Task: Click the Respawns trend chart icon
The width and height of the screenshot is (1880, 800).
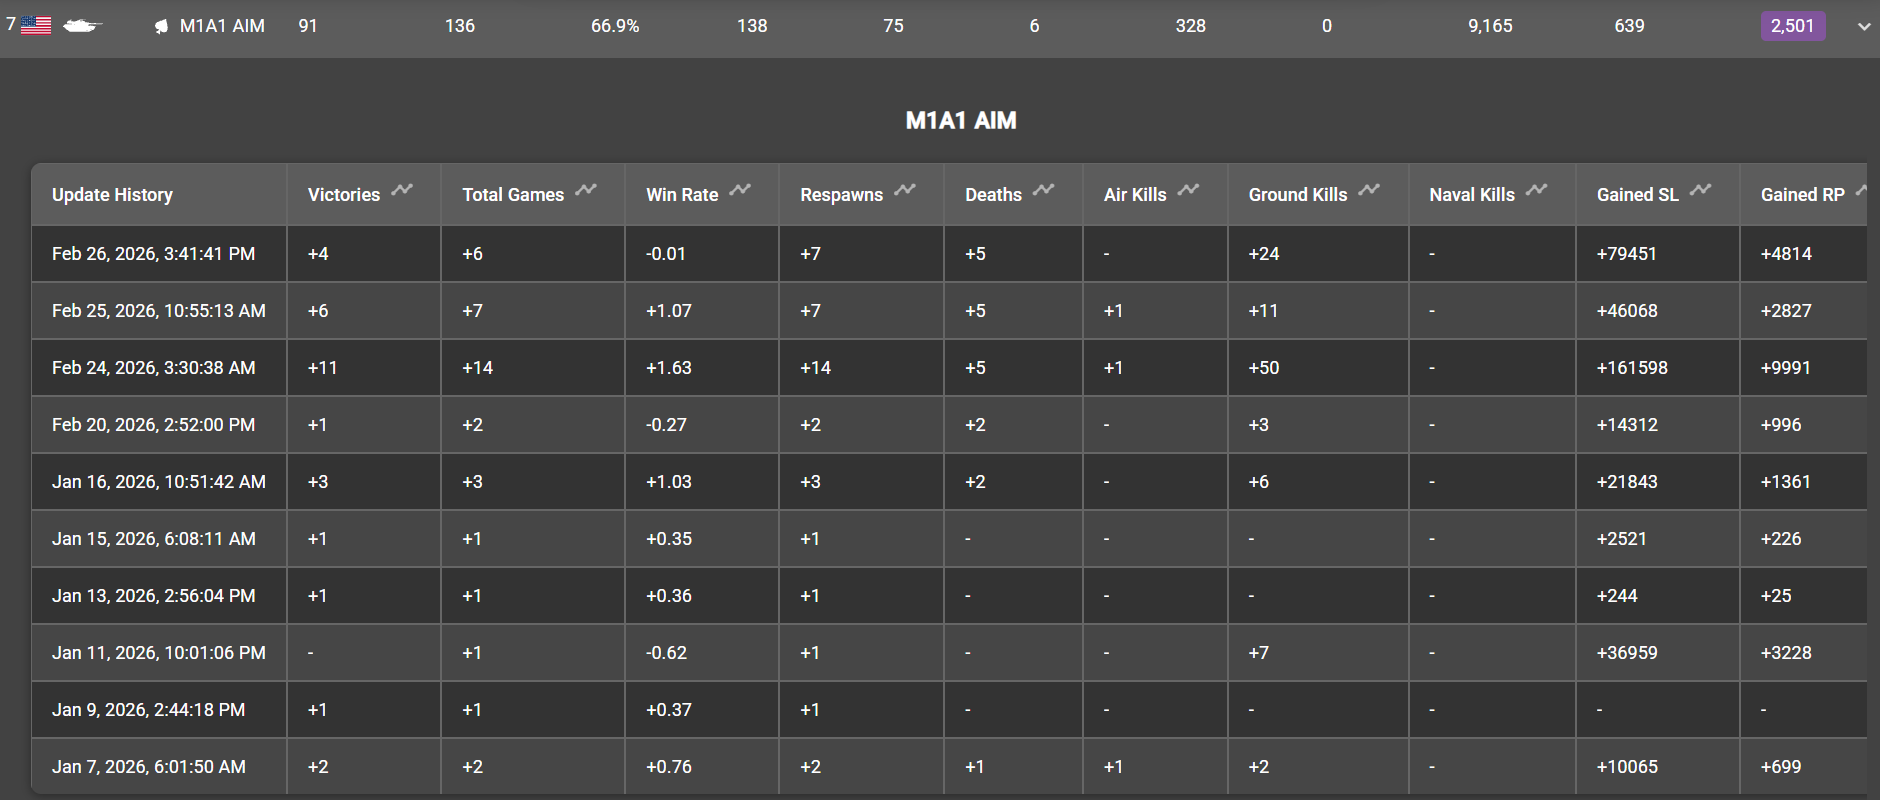Action: [x=905, y=190]
